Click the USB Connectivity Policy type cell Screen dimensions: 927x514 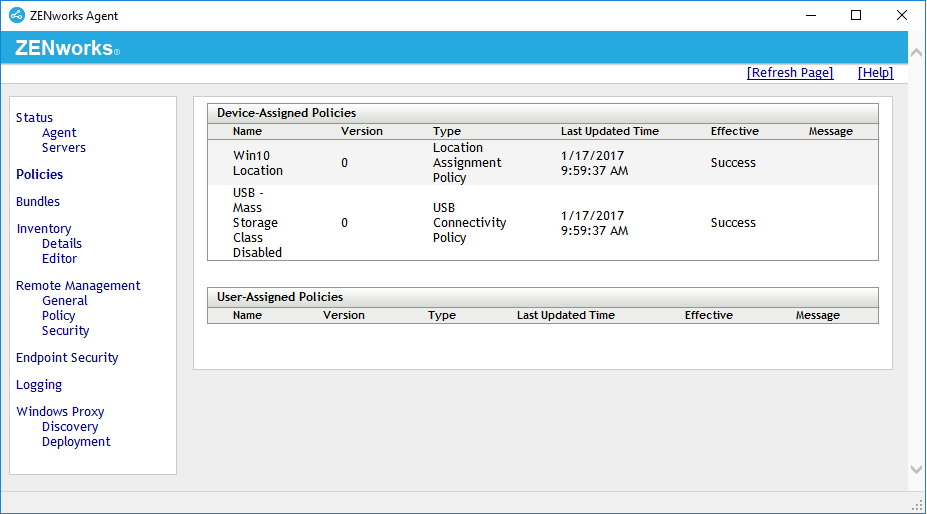[469, 223]
